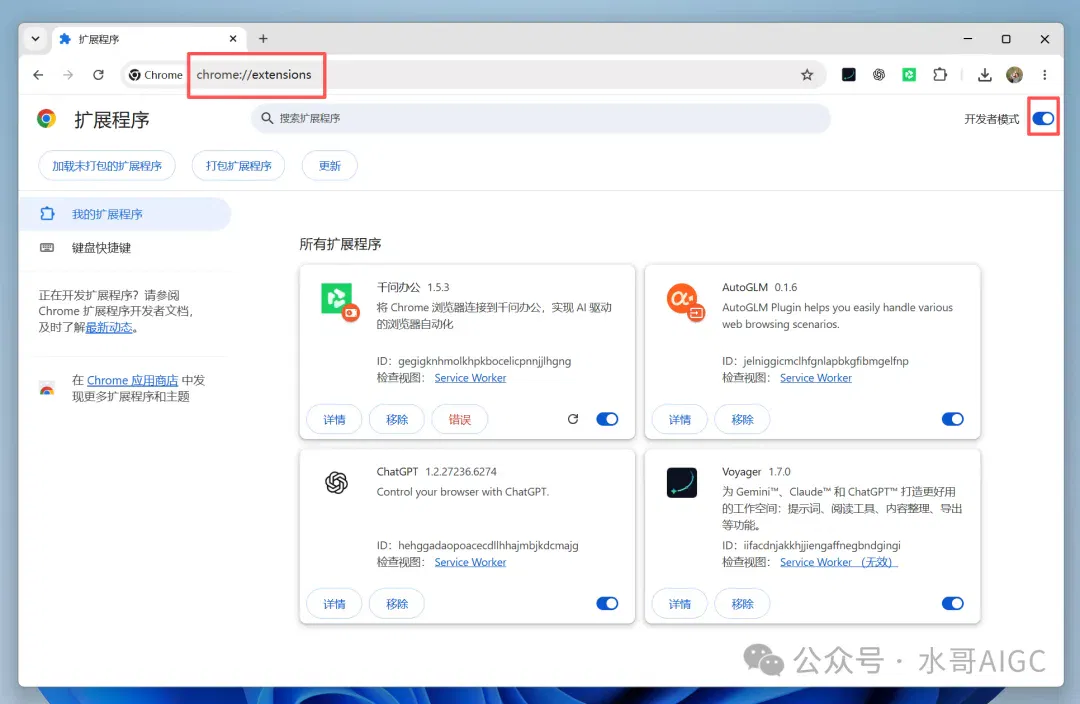Reload the 千问办公 extension with its refresh icon
The image size is (1080, 704).
(572, 419)
